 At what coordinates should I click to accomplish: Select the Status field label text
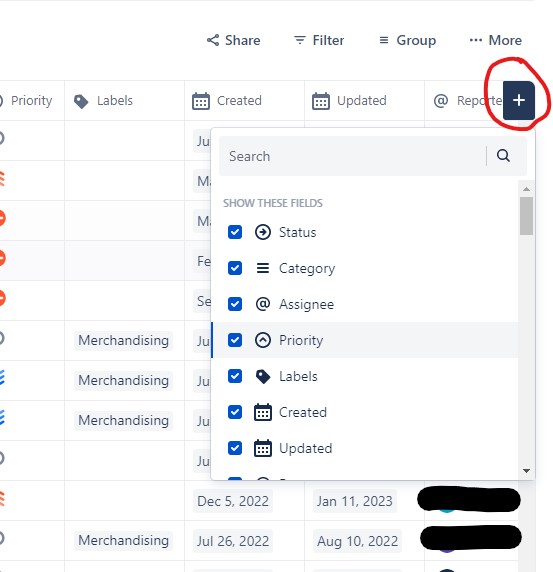click(297, 232)
